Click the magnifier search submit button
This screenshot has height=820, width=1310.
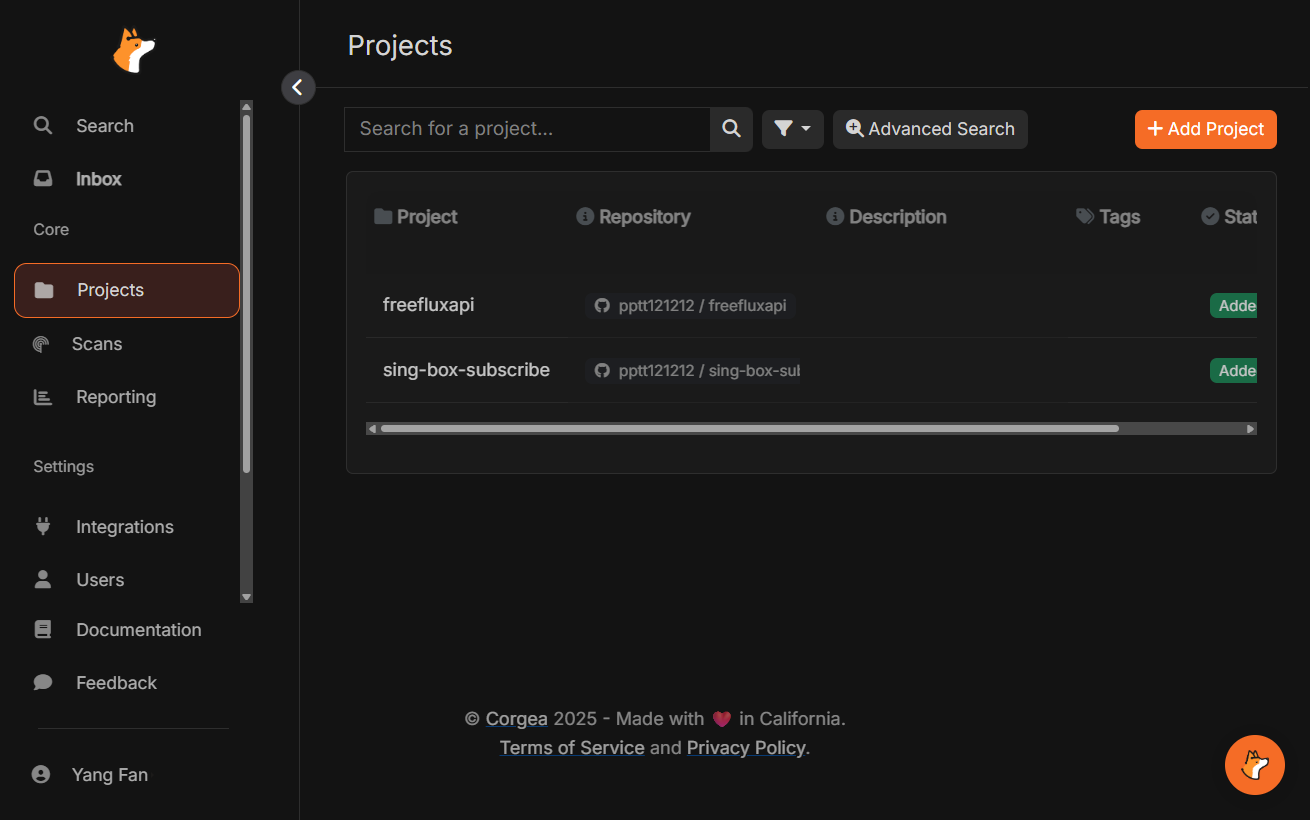(x=731, y=129)
